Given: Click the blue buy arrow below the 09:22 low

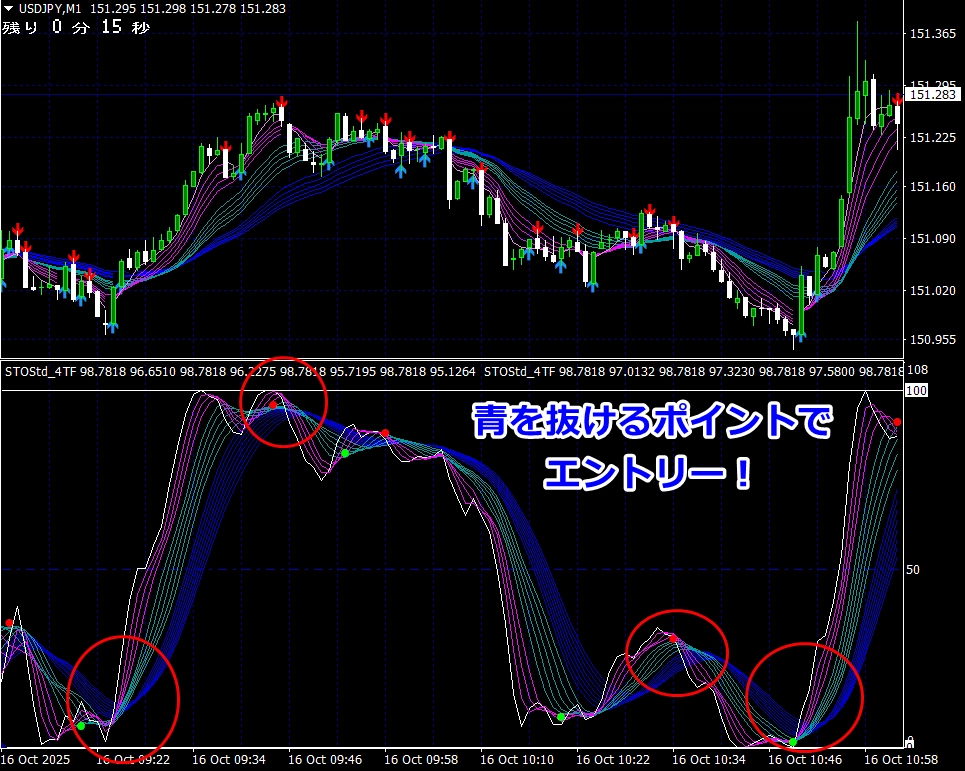Looking at the screenshot, I should [112, 323].
